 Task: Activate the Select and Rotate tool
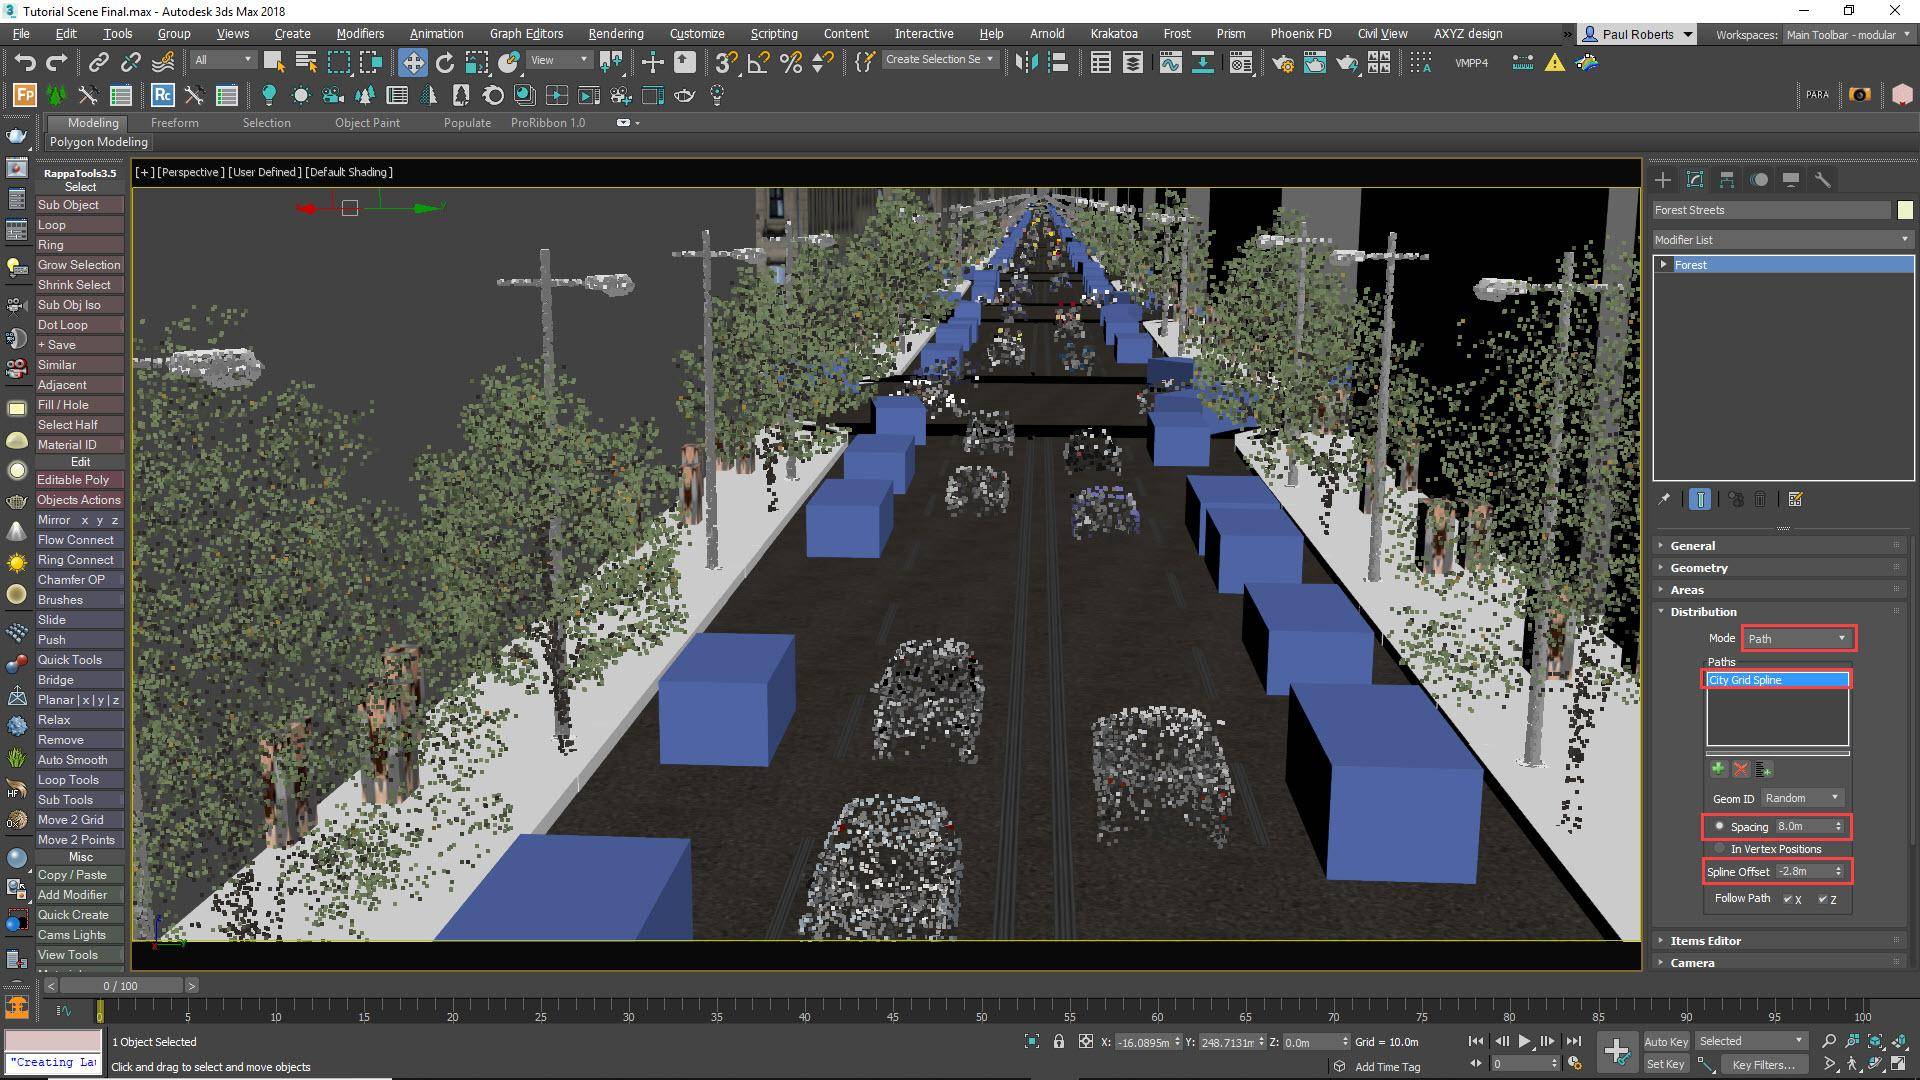coord(443,62)
